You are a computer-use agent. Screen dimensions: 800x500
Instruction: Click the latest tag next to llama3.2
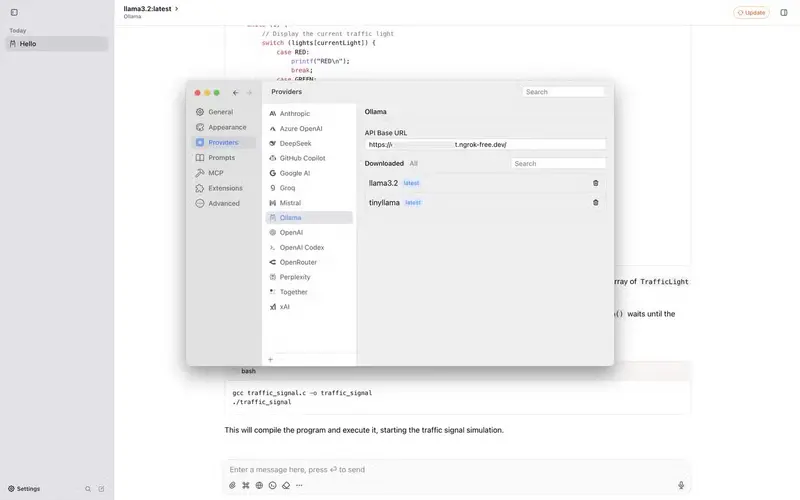tap(411, 183)
